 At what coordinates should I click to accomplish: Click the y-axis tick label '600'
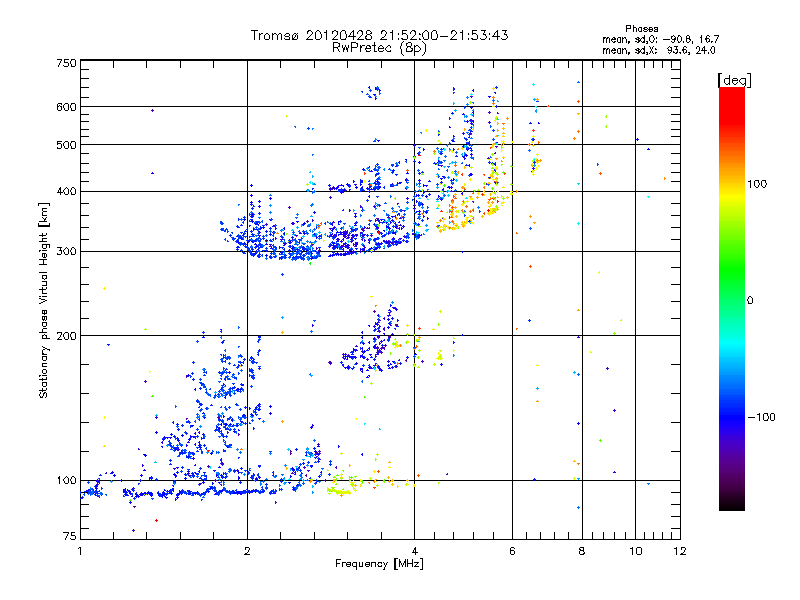click(67, 107)
